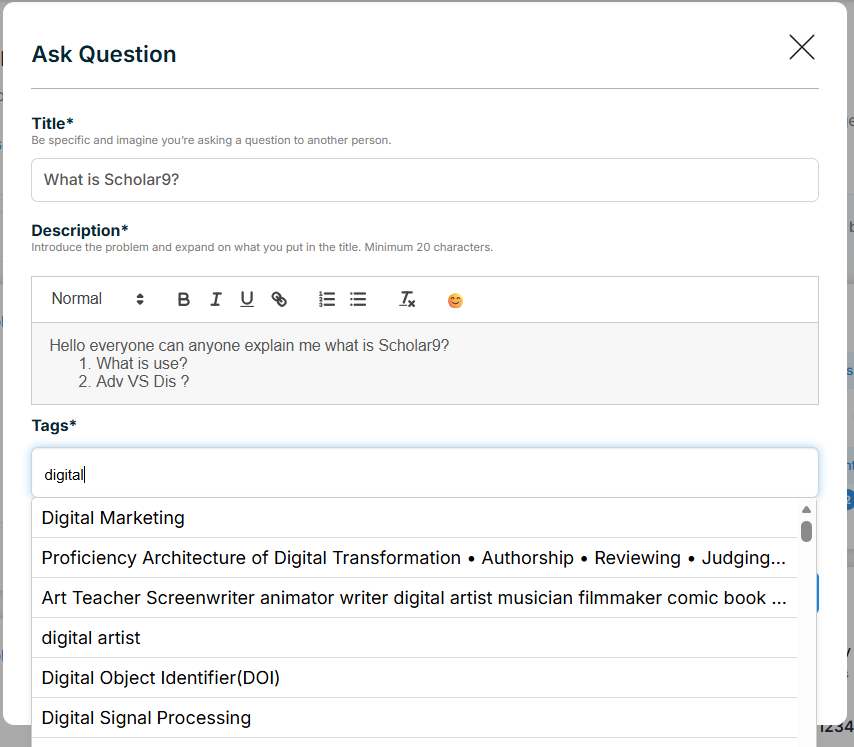Click into the description text area

(425, 364)
